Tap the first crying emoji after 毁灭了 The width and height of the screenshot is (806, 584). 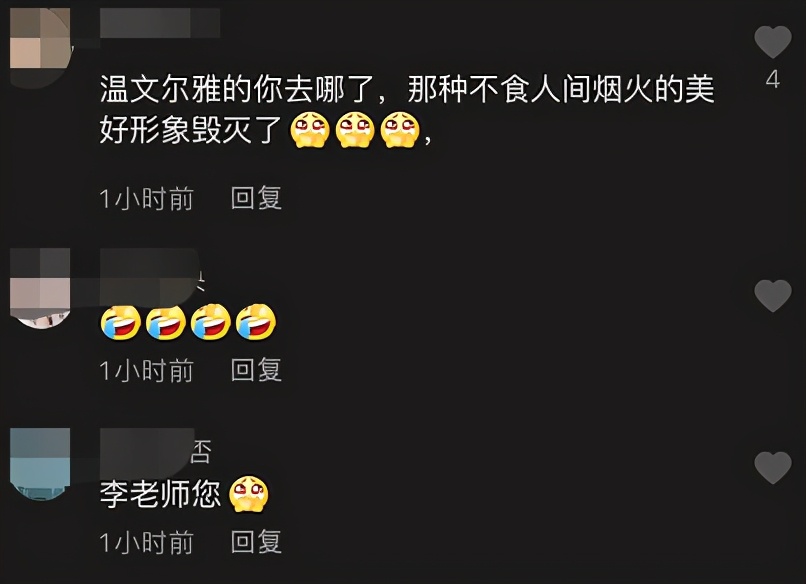[310, 130]
